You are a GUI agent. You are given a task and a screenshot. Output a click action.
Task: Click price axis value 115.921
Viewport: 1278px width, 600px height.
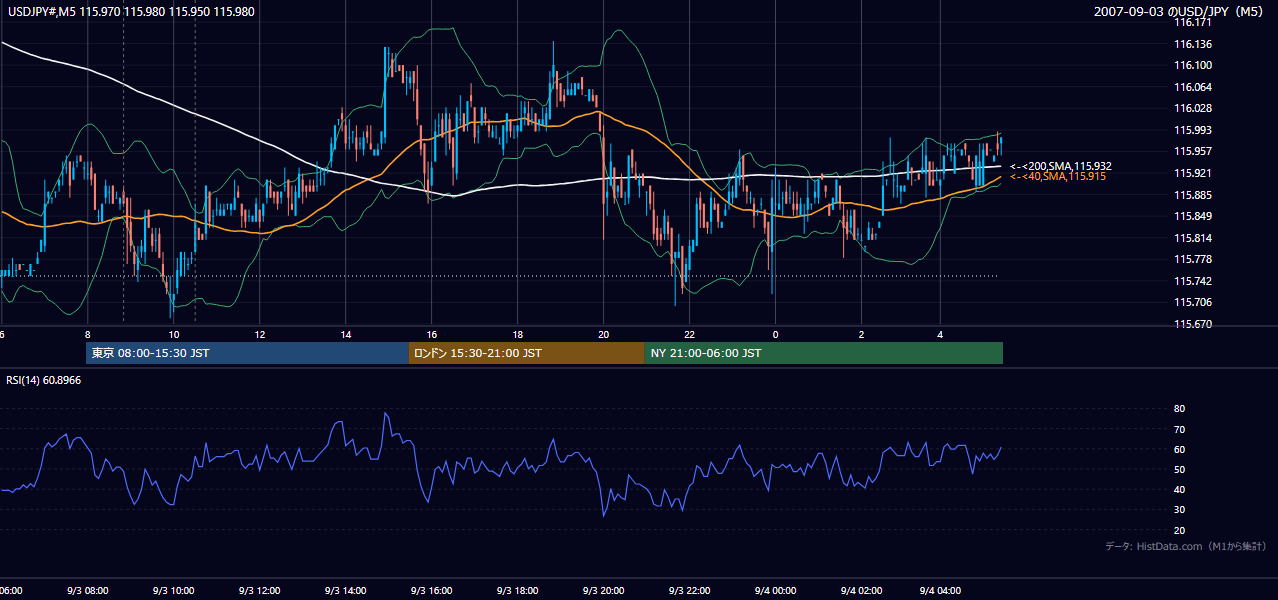[1193, 173]
